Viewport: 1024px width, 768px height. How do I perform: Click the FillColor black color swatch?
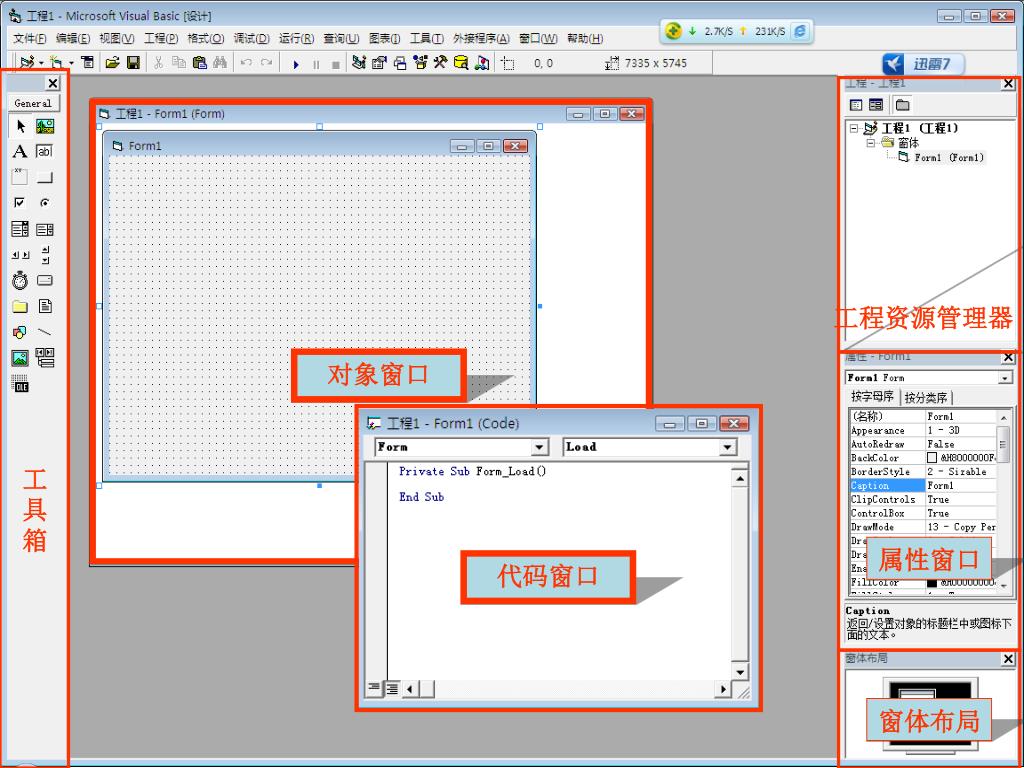[932, 582]
